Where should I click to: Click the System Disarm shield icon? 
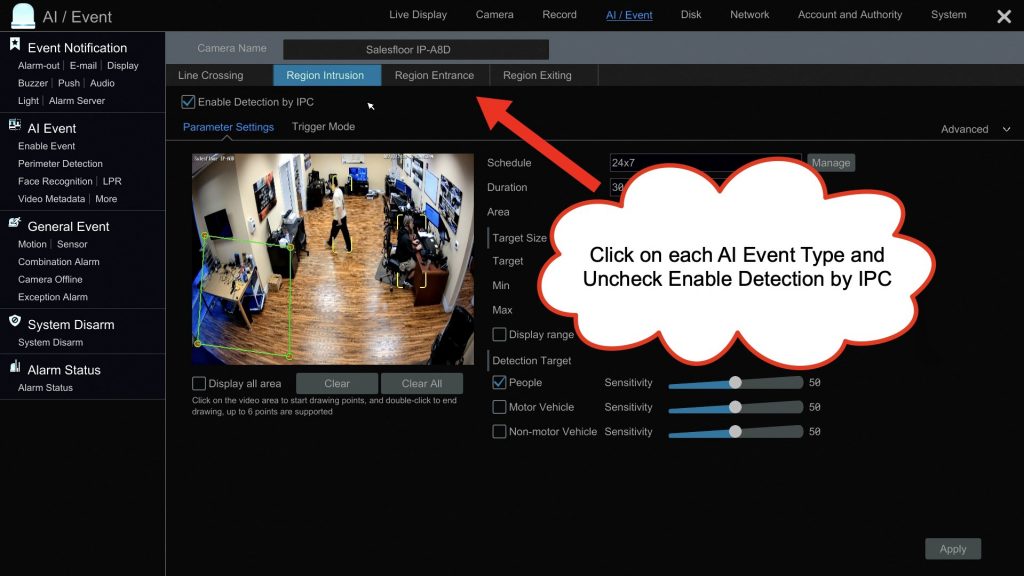pyautogui.click(x=15, y=322)
